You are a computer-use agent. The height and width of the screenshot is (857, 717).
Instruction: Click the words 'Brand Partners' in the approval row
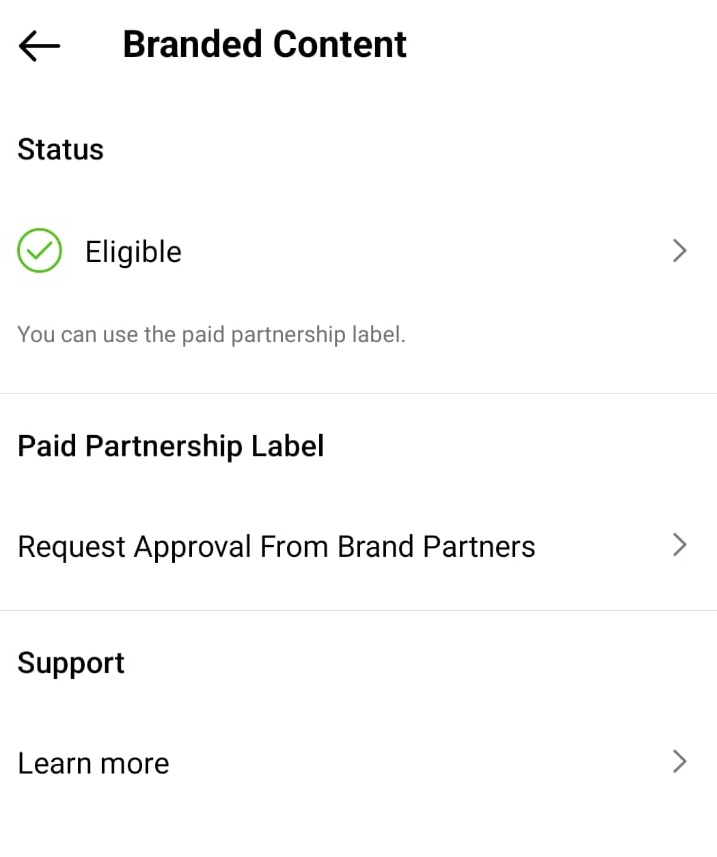click(x=436, y=546)
